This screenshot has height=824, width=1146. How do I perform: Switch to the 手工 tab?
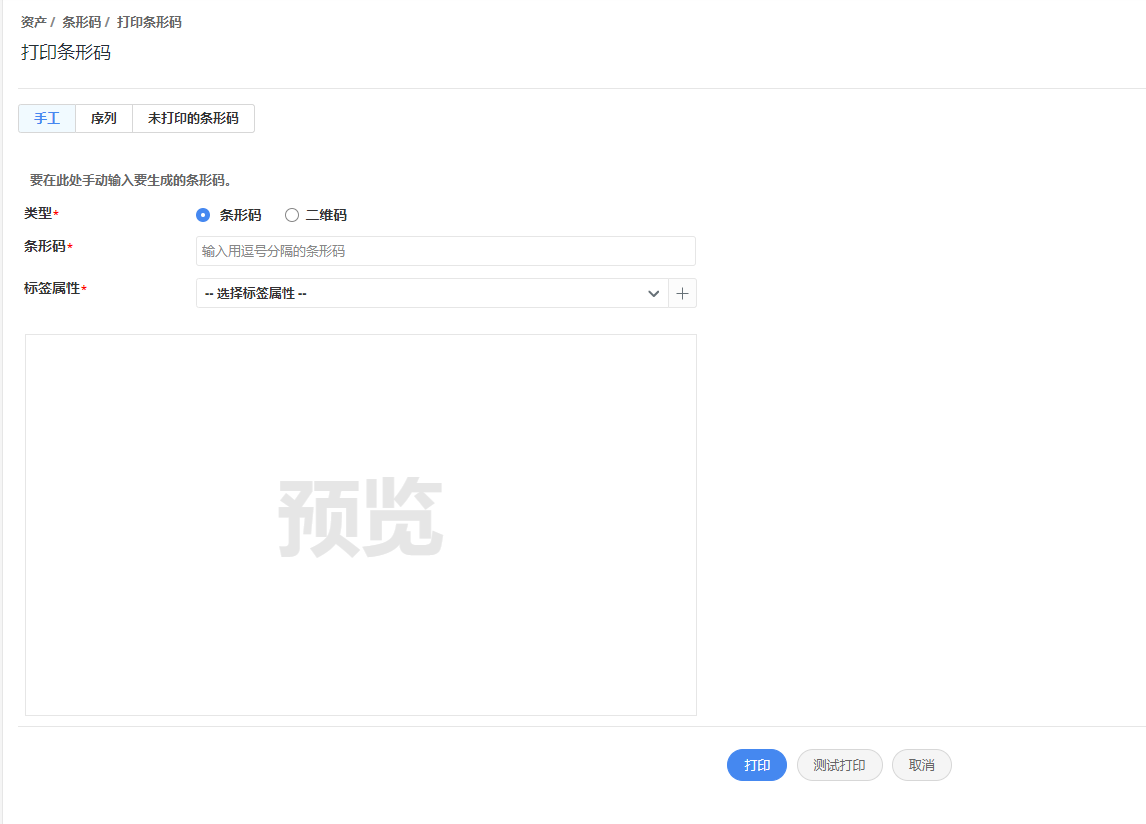[47, 118]
